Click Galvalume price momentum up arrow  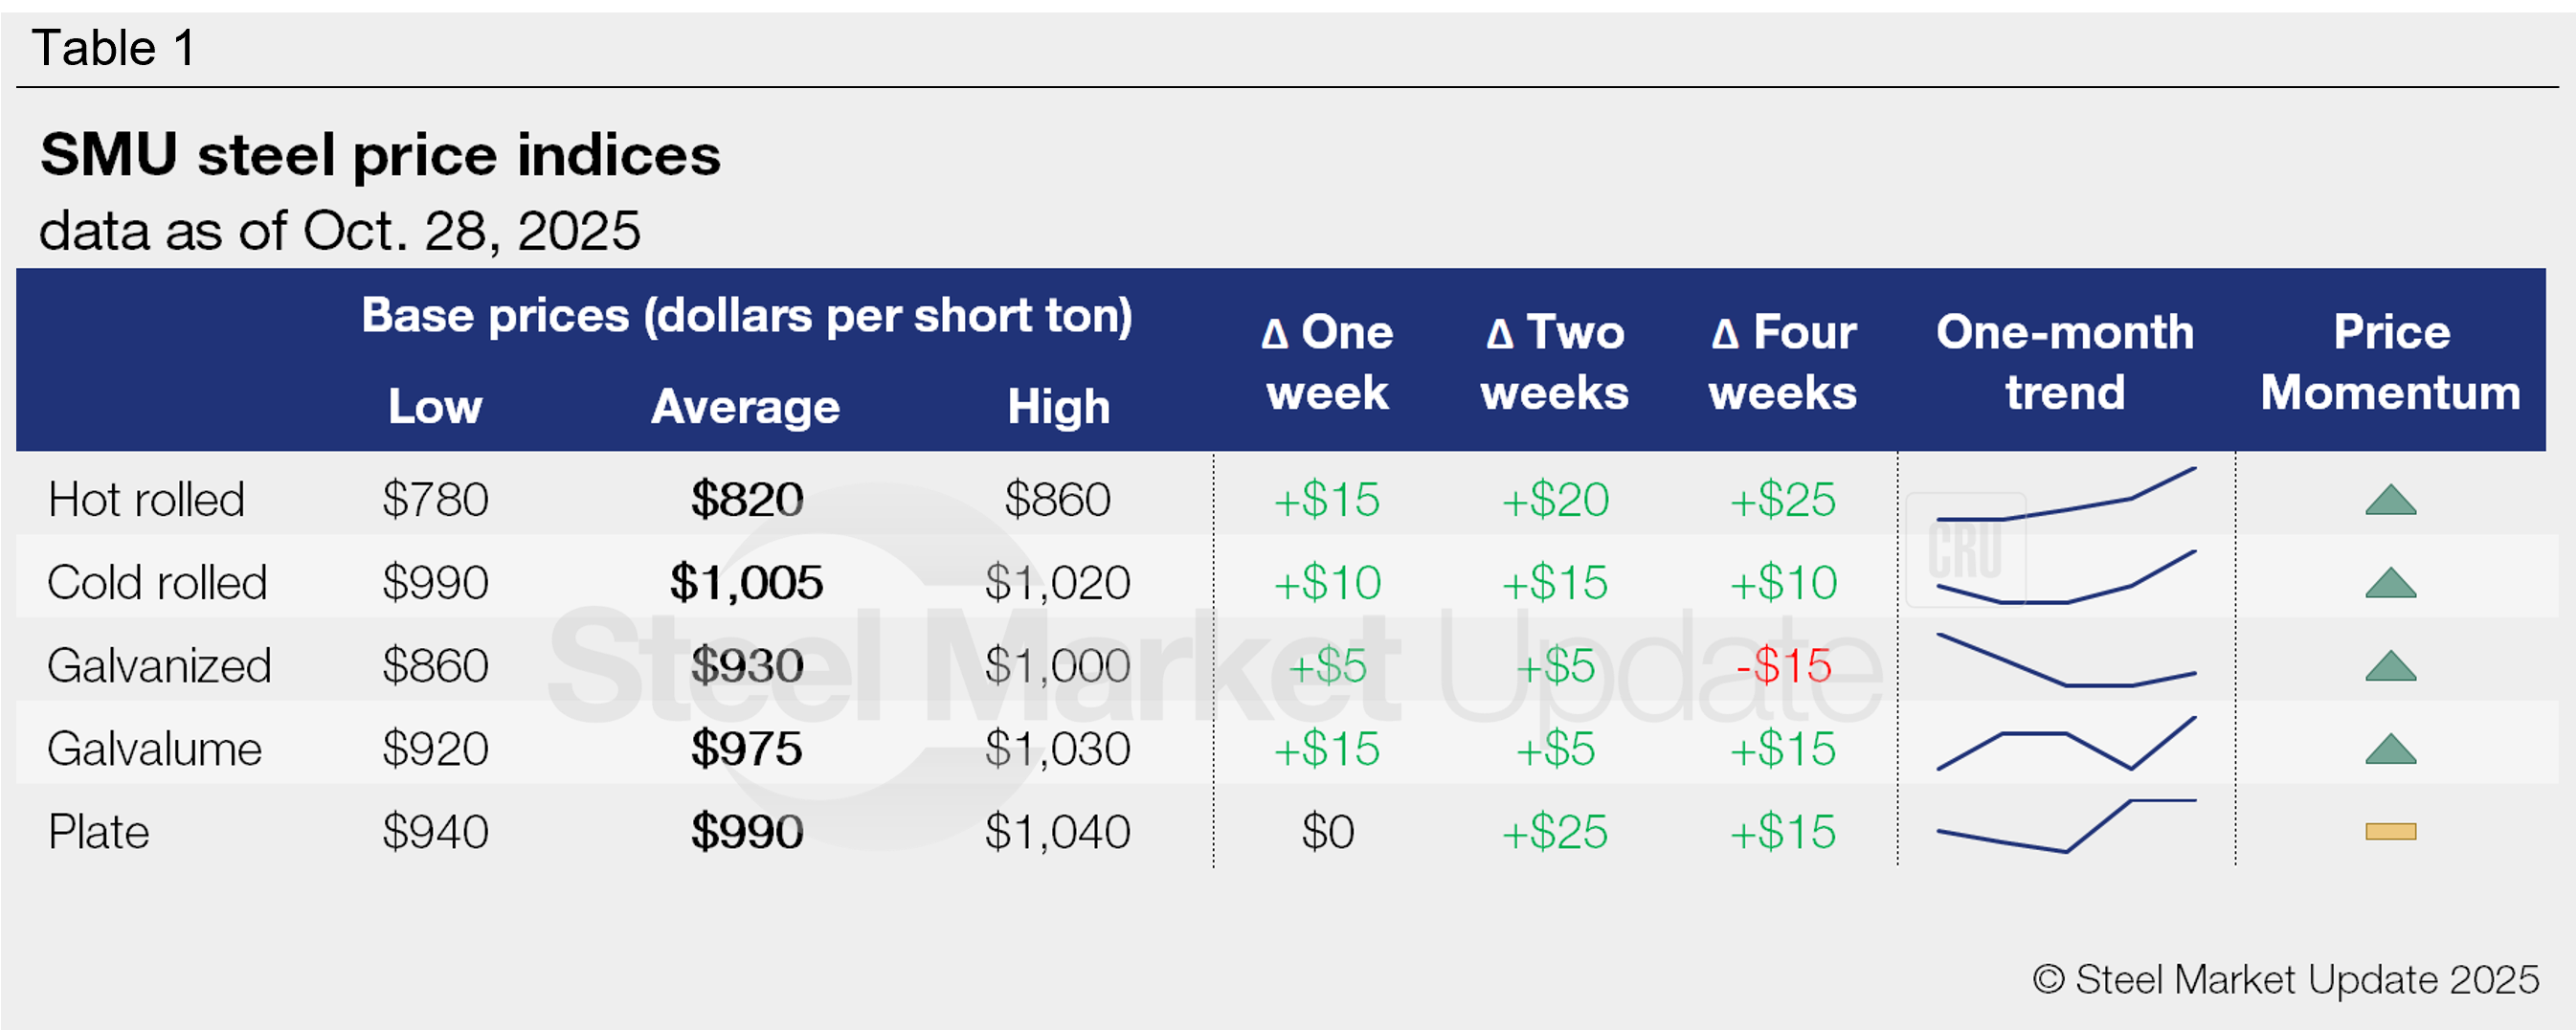click(x=2390, y=749)
